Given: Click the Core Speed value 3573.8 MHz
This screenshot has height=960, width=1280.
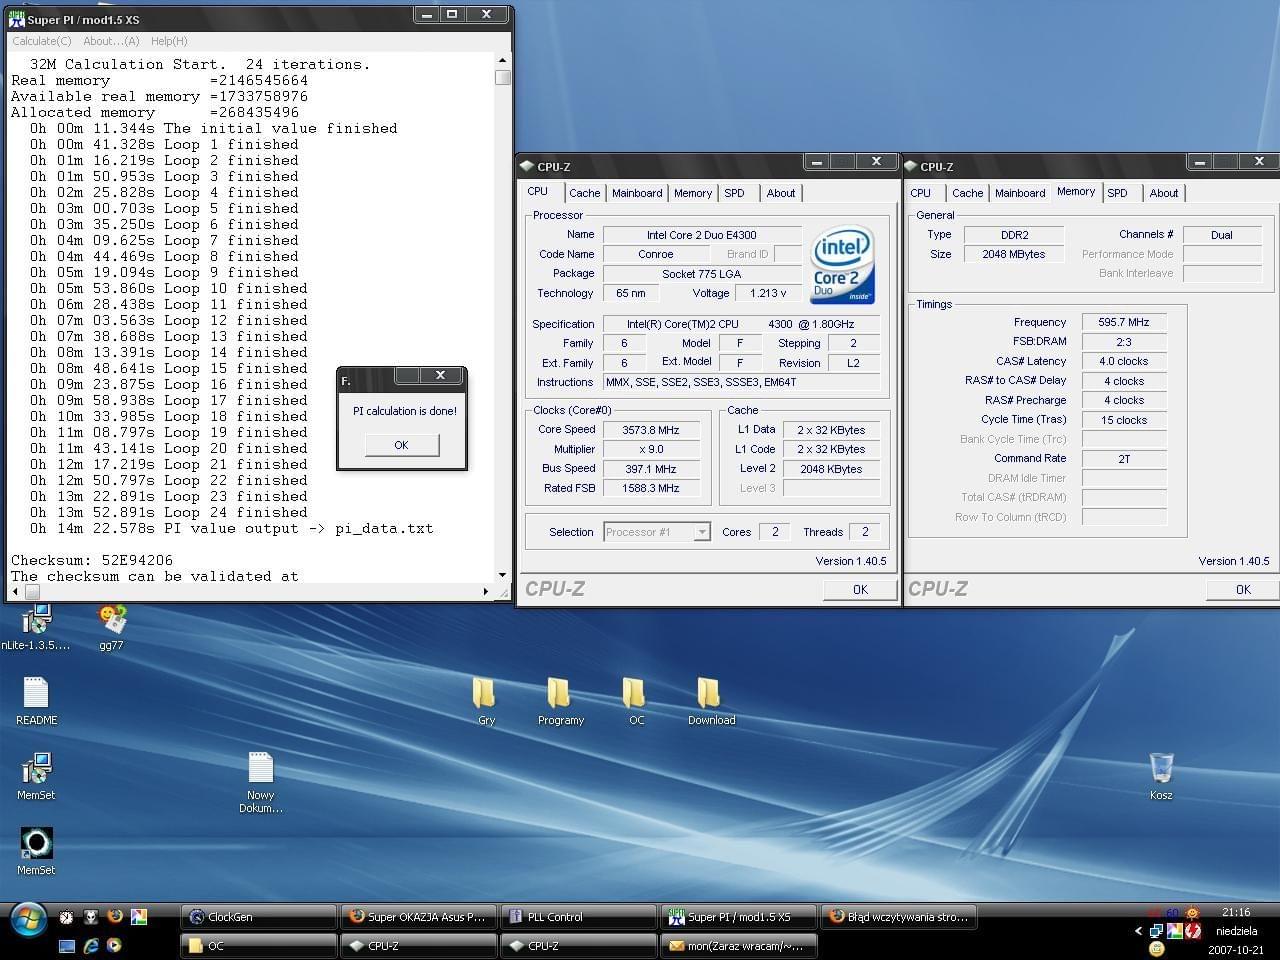Looking at the screenshot, I should pyautogui.click(x=651, y=430).
